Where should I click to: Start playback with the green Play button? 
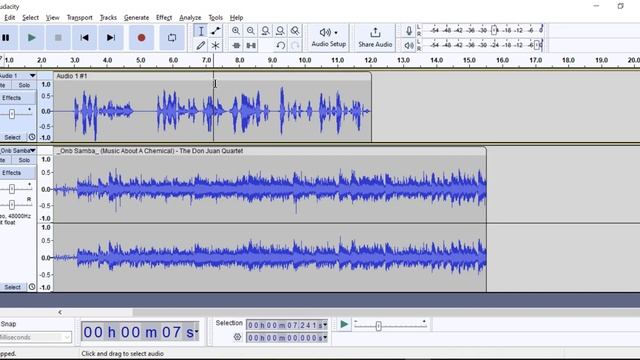(x=31, y=38)
